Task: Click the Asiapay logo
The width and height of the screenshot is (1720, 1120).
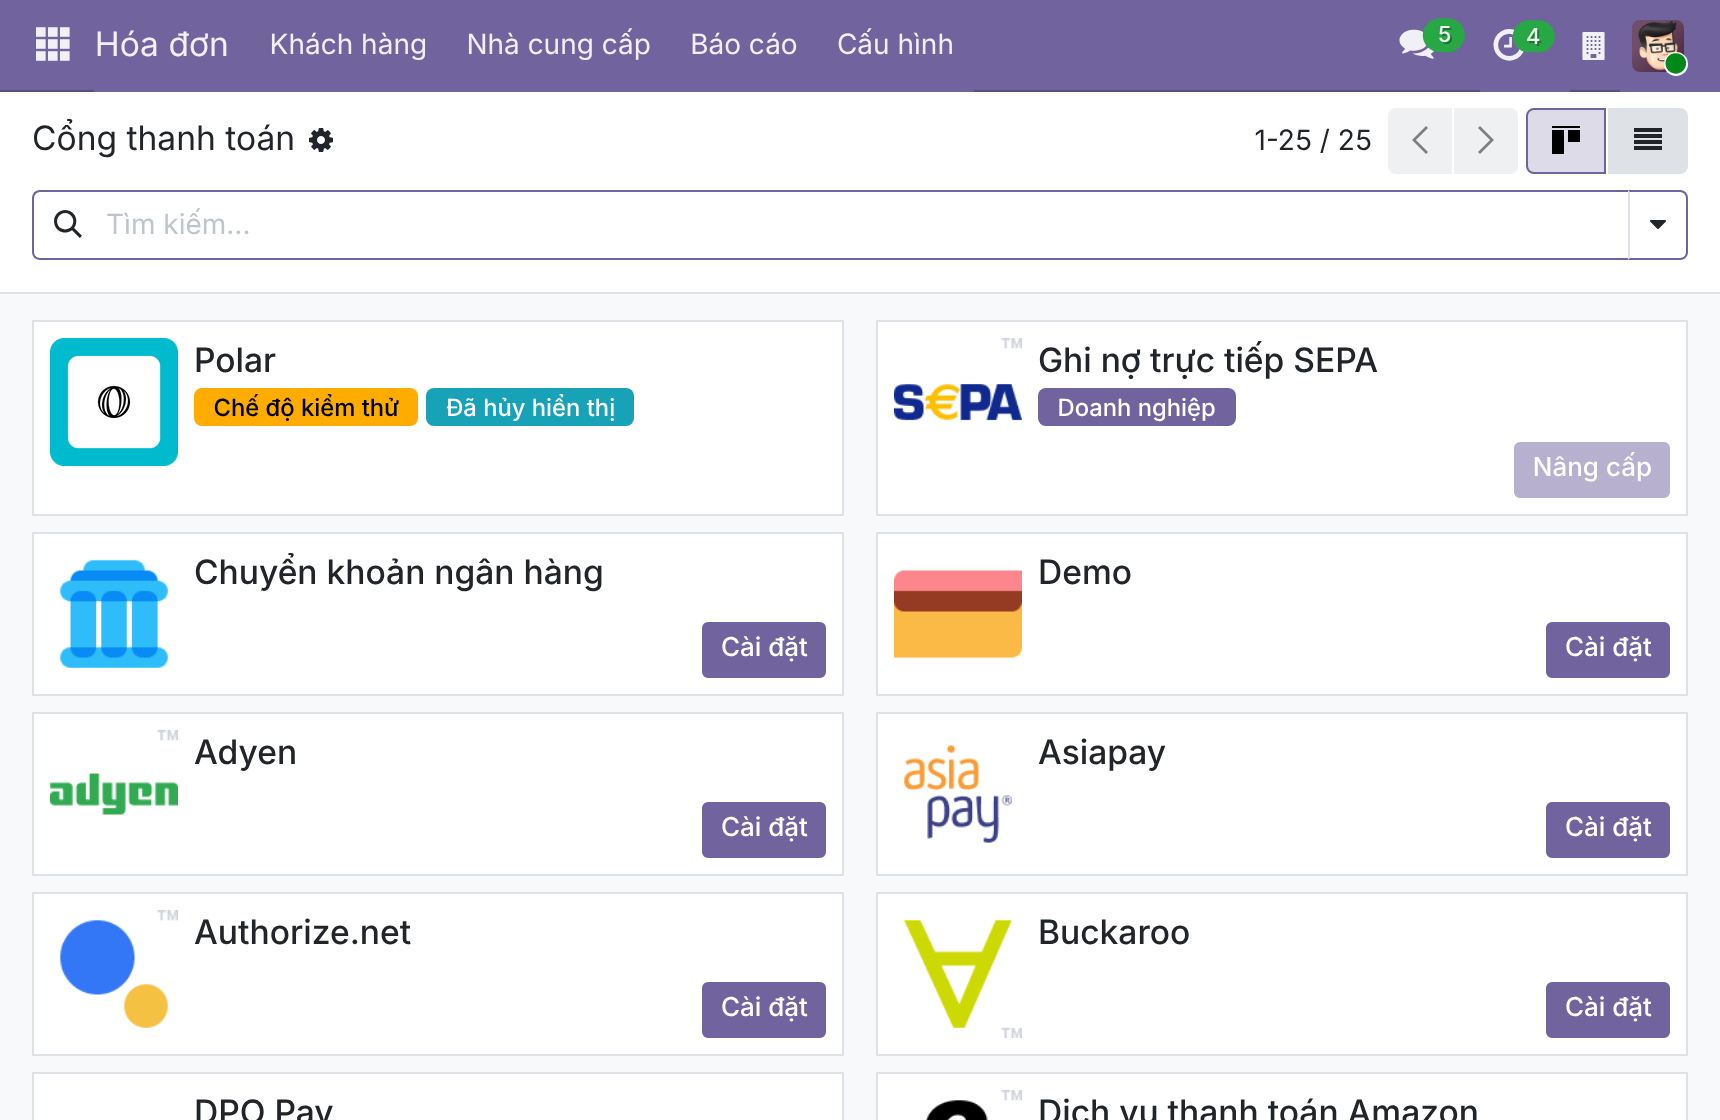Action: 958,794
